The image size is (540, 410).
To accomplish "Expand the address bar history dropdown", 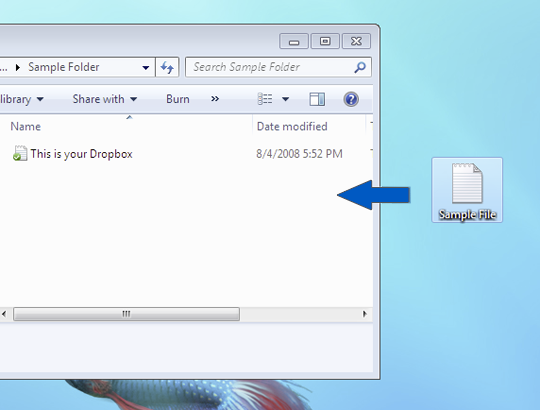I will [x=146, y=67].
